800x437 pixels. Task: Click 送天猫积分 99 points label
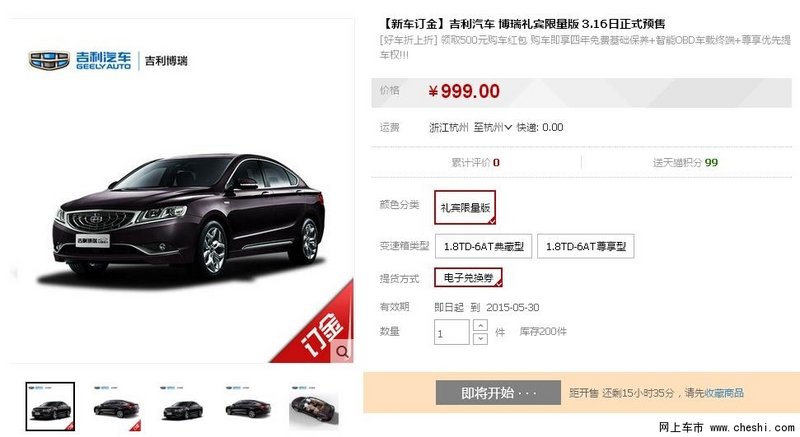(685, 163)
